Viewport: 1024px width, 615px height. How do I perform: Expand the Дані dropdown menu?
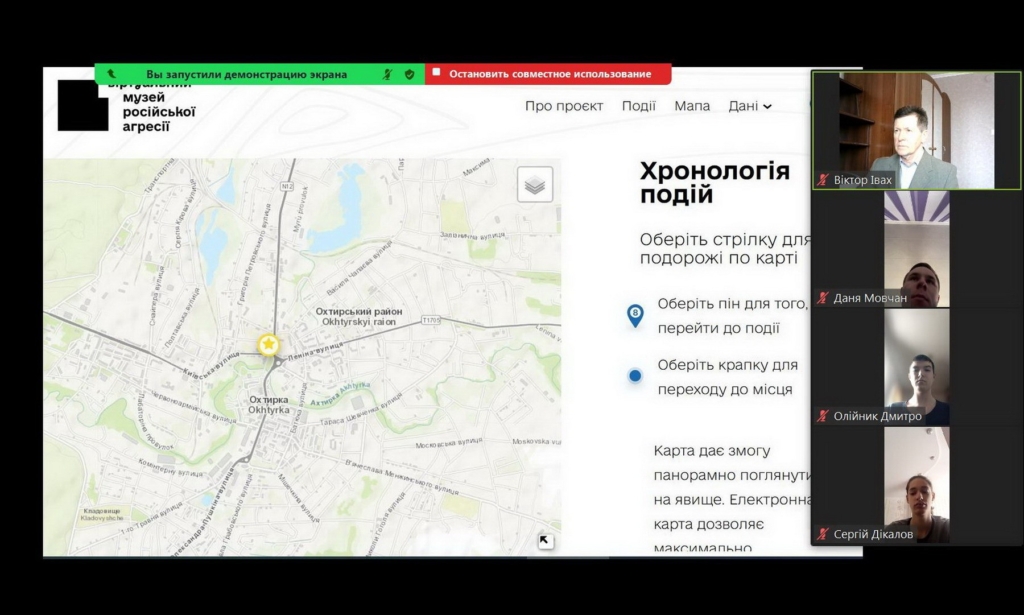[750, 106]
